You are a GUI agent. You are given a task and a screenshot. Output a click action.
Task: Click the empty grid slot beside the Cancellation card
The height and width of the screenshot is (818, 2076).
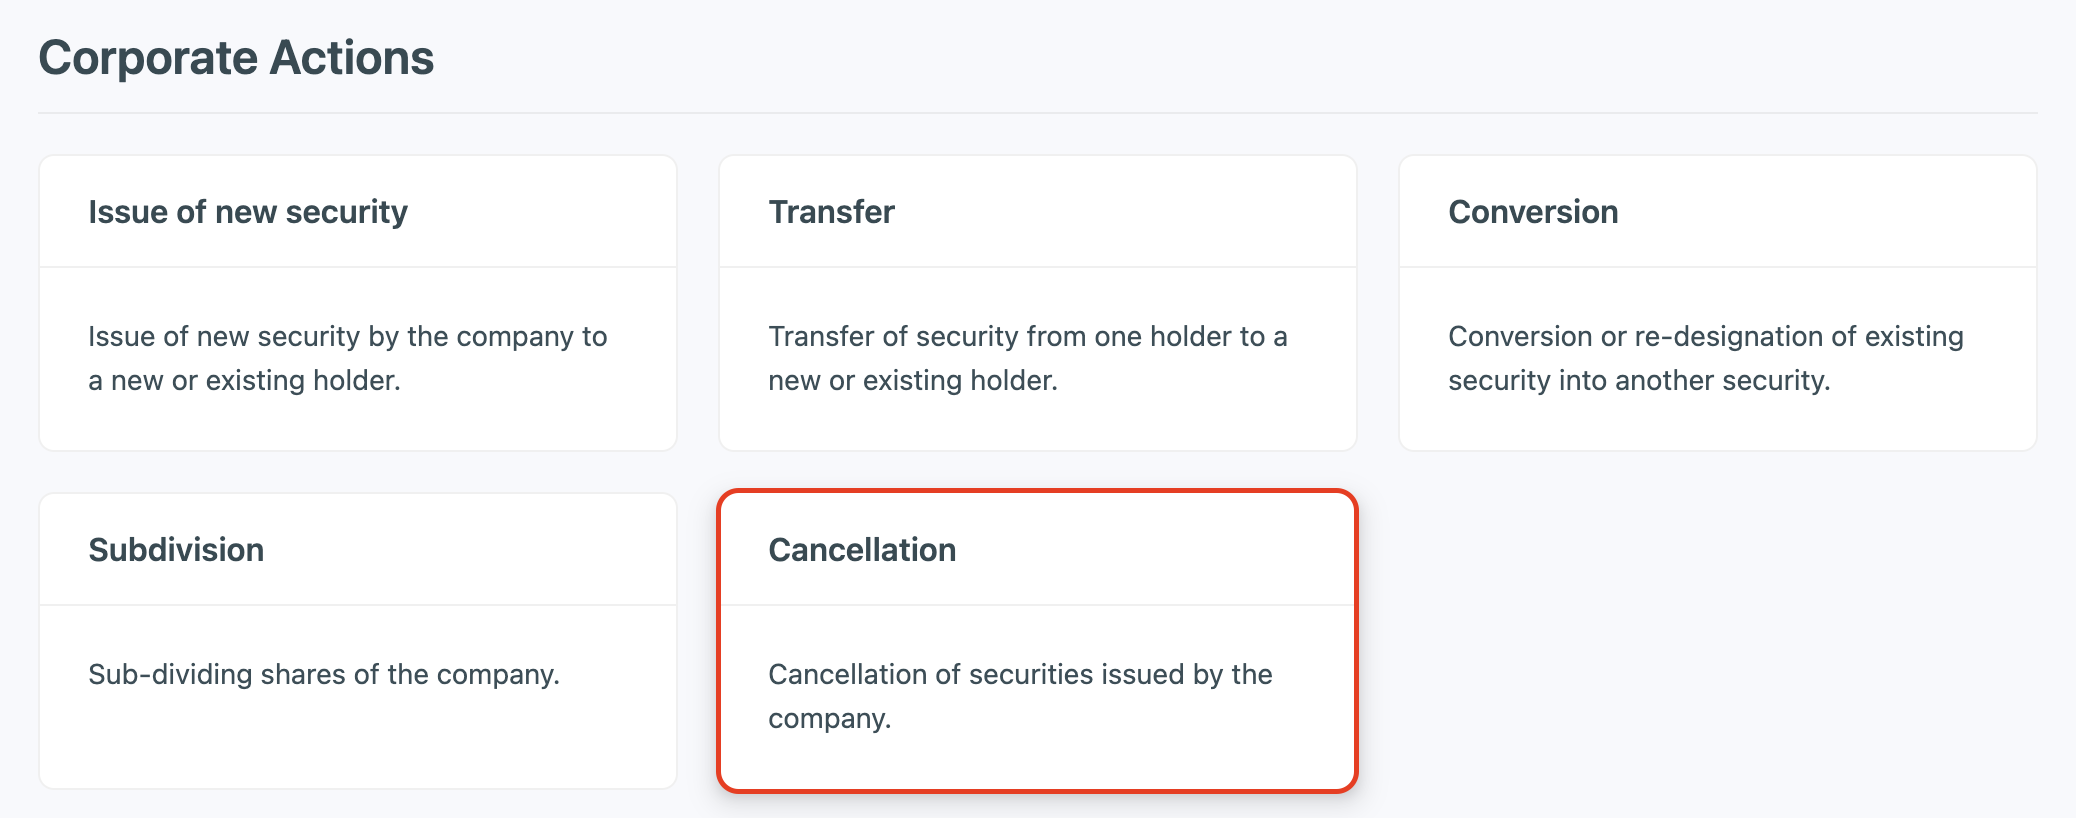[x=1717, y=640]
